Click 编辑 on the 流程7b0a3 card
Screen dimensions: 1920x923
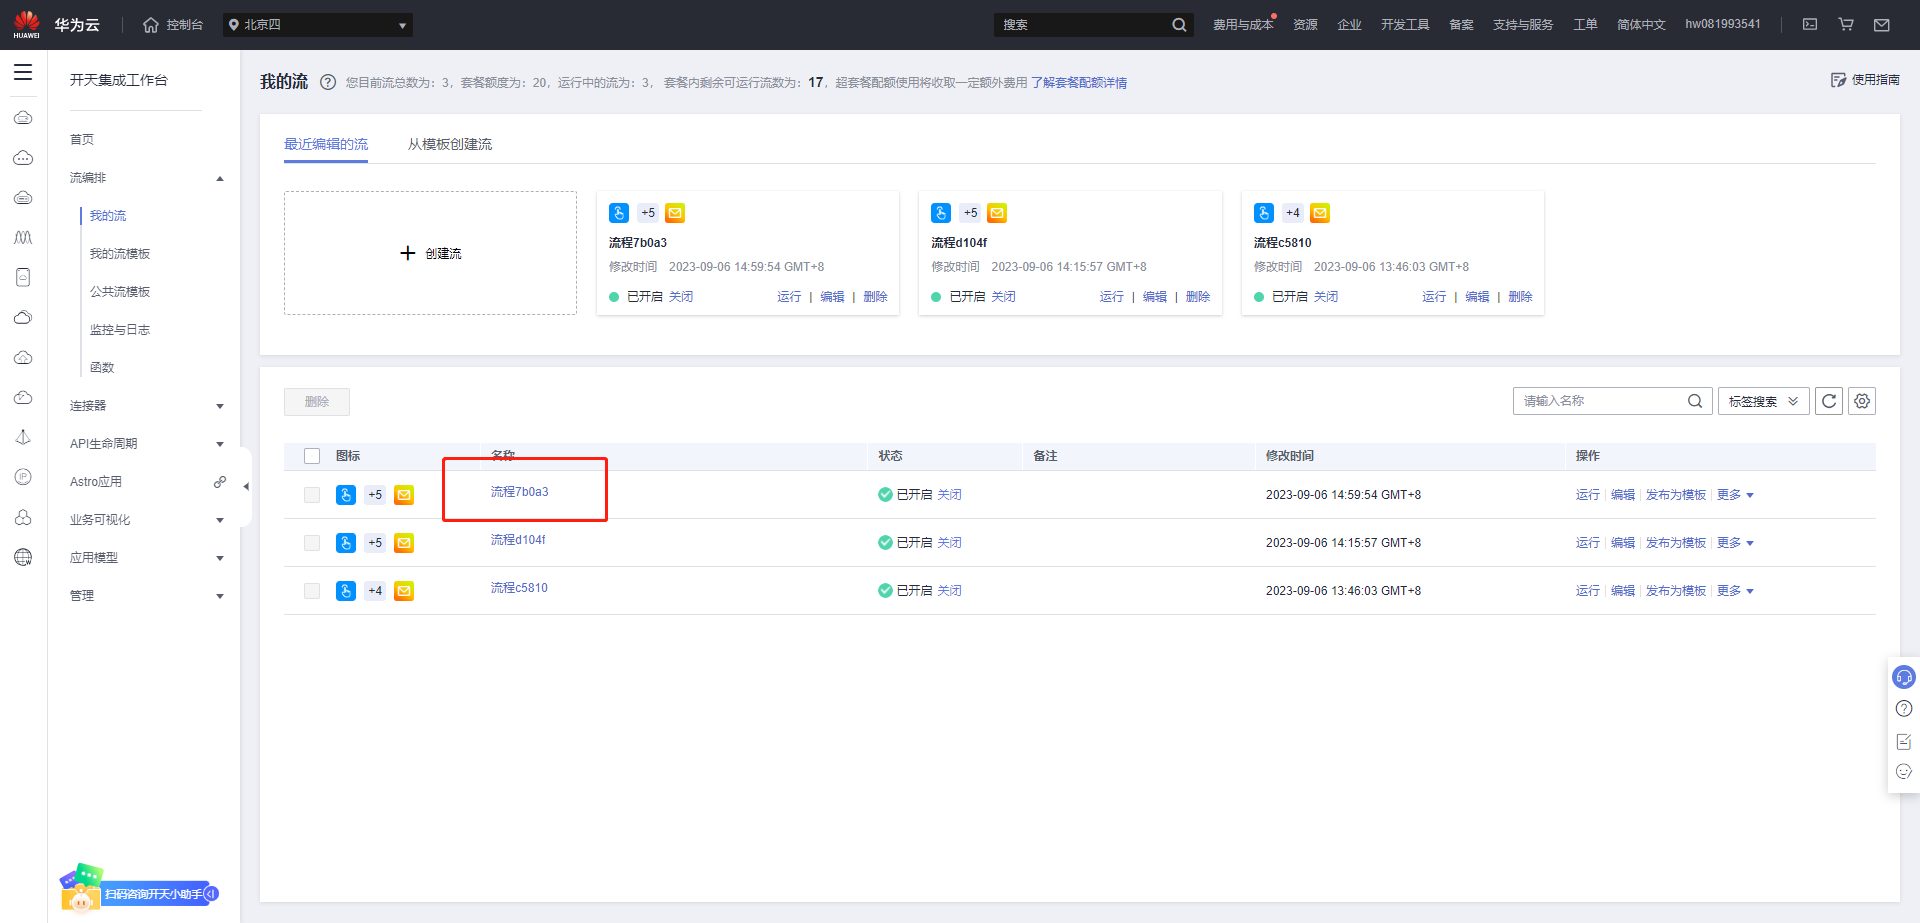pos(832,297)
